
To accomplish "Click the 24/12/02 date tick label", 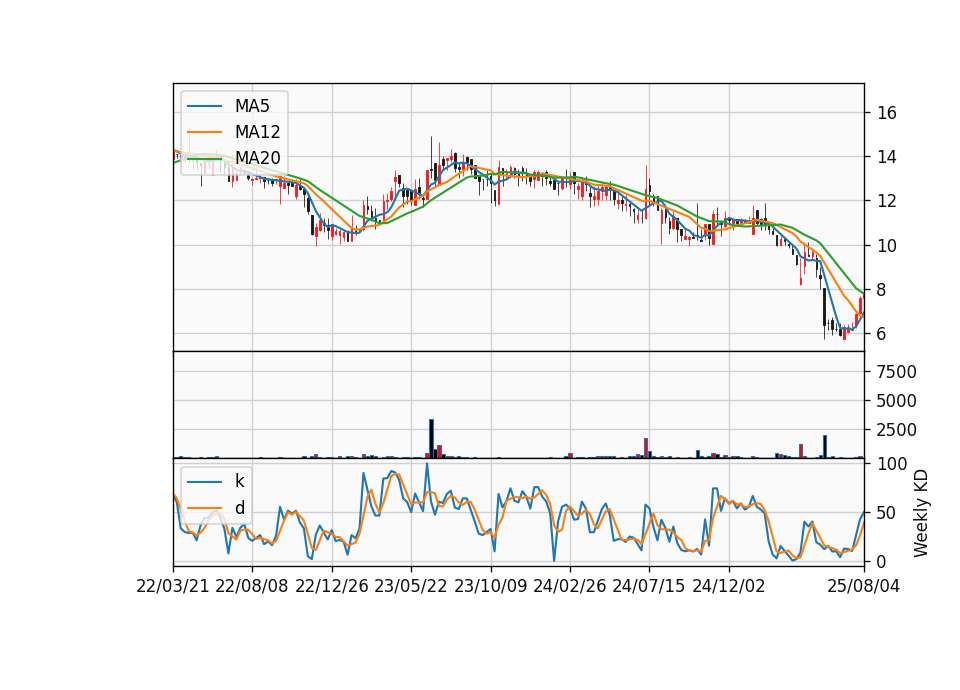I will pyautogui.click(x=729, y=586).
